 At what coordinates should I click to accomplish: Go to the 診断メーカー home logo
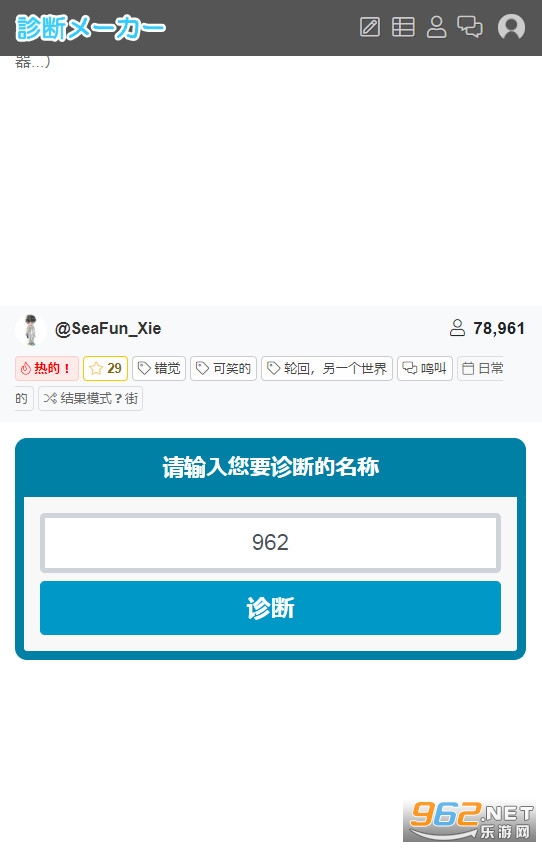coord(90,28)
